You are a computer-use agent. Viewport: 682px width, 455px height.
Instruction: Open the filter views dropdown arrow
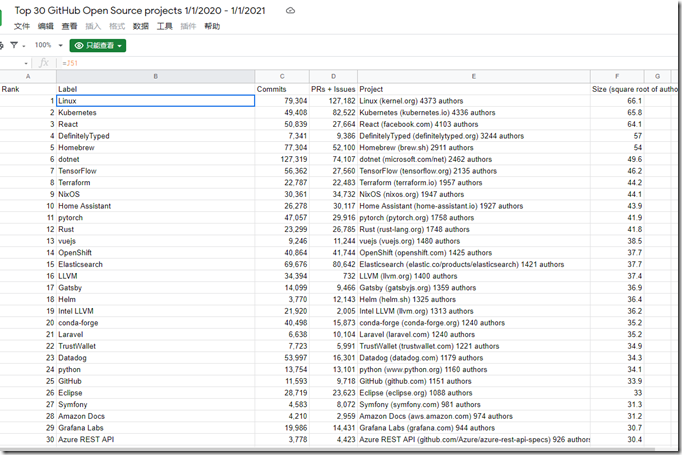[24, 46]
